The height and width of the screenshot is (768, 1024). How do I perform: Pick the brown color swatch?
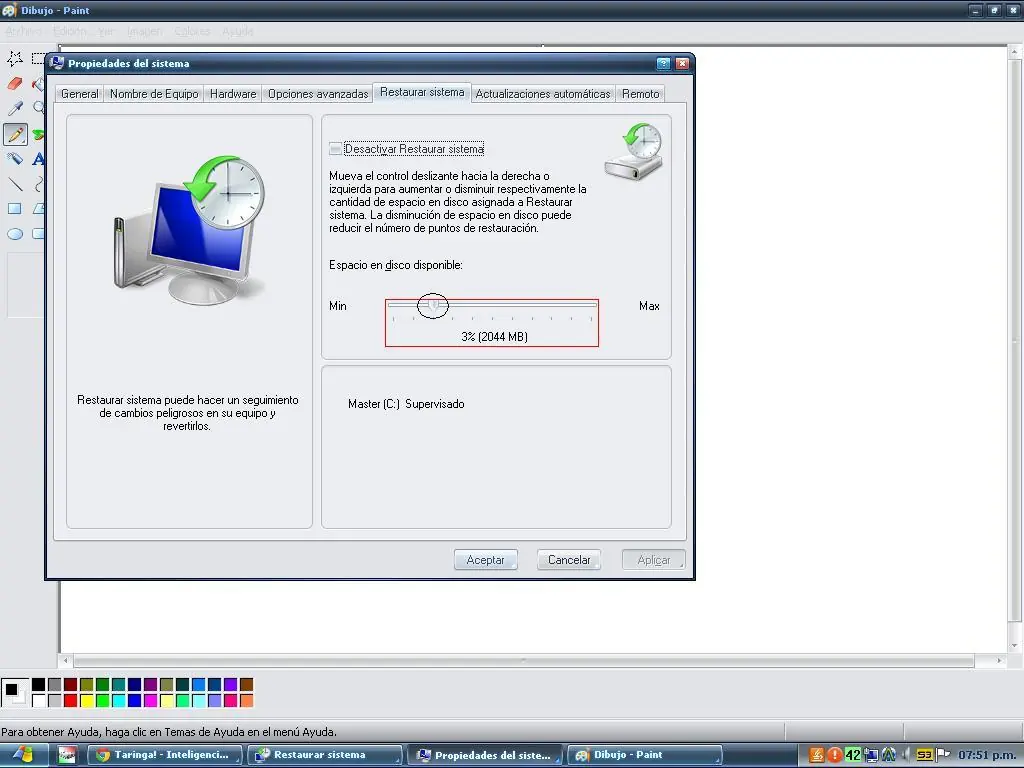(246, 684)
